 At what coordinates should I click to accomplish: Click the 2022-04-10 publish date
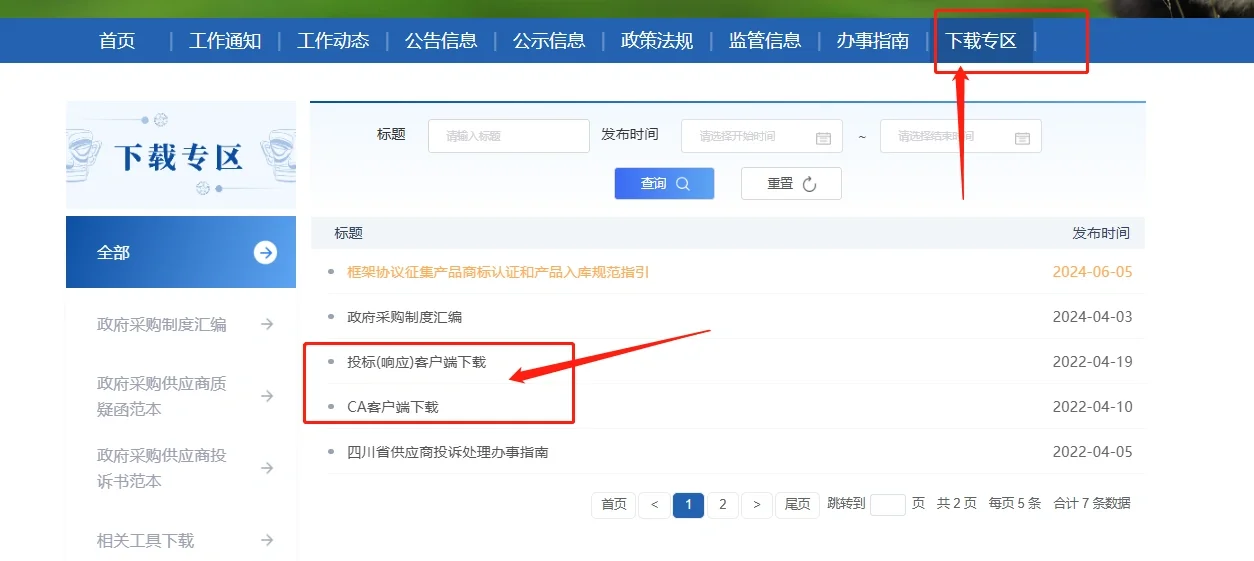[x=1092, y=407]
